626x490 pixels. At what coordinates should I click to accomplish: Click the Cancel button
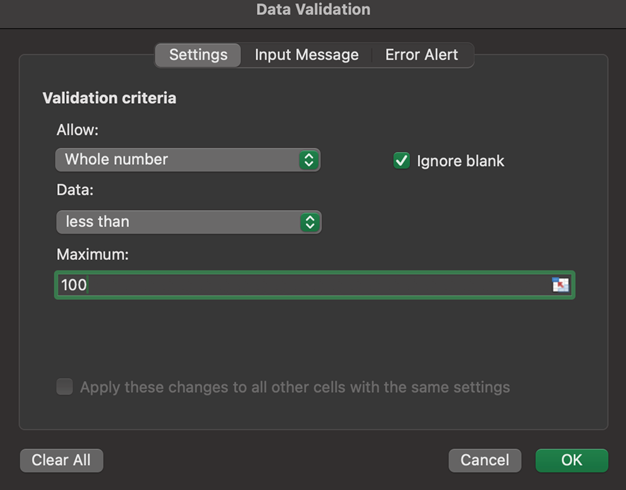pyautogui.click(x=485, y=460)
